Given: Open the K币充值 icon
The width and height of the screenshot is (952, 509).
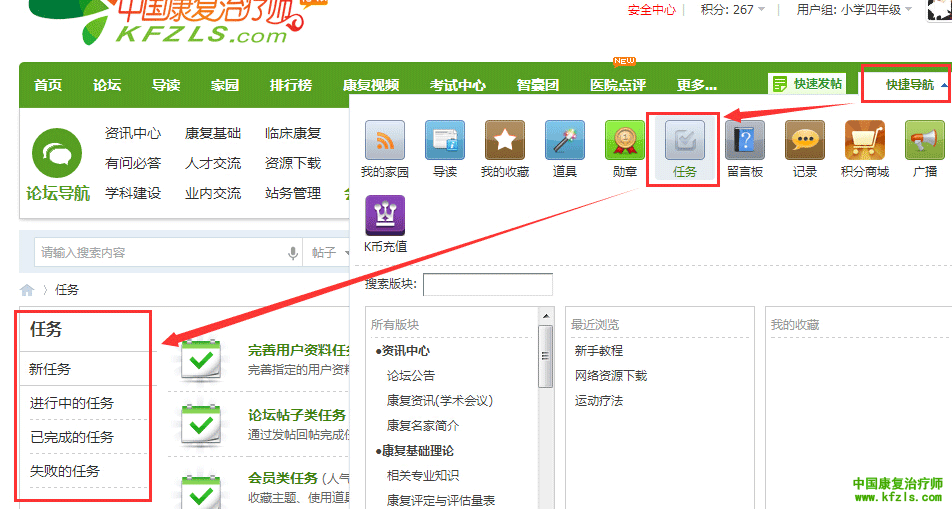Looking at the screenshot, I should pos(384,216).
